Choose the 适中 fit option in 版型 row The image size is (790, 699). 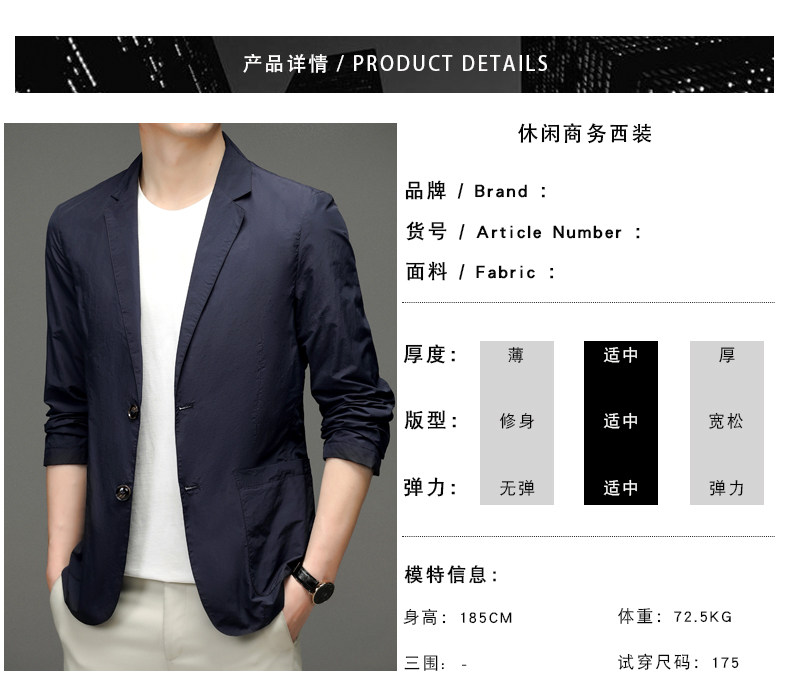(x=621, y=421)
